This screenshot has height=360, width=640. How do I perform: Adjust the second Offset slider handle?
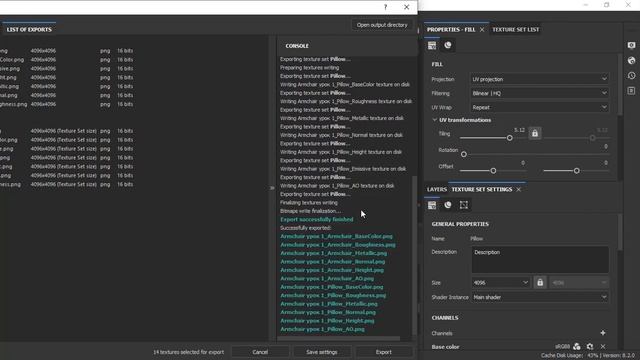coord(576,171)
